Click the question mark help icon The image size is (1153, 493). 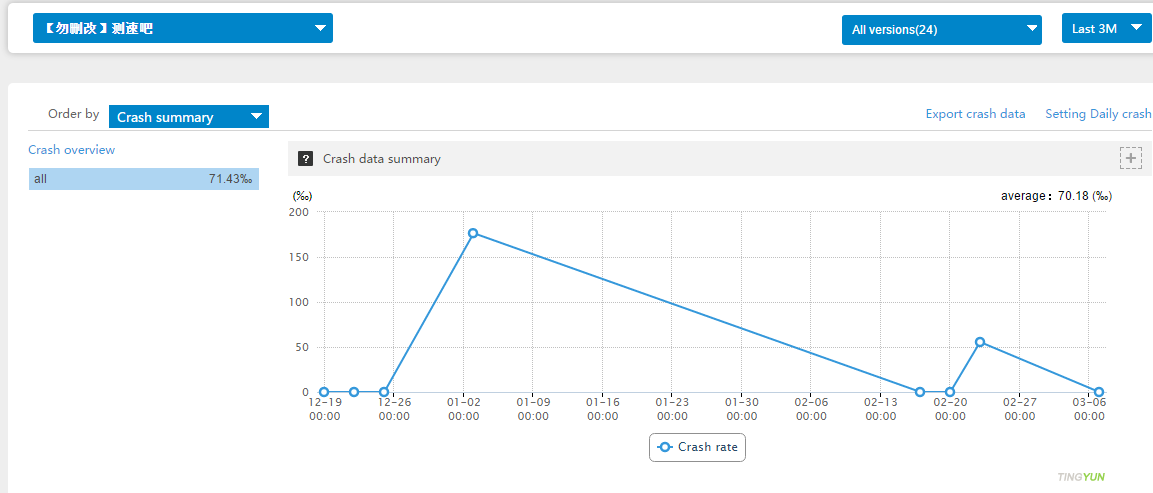[x=306, y=159]
